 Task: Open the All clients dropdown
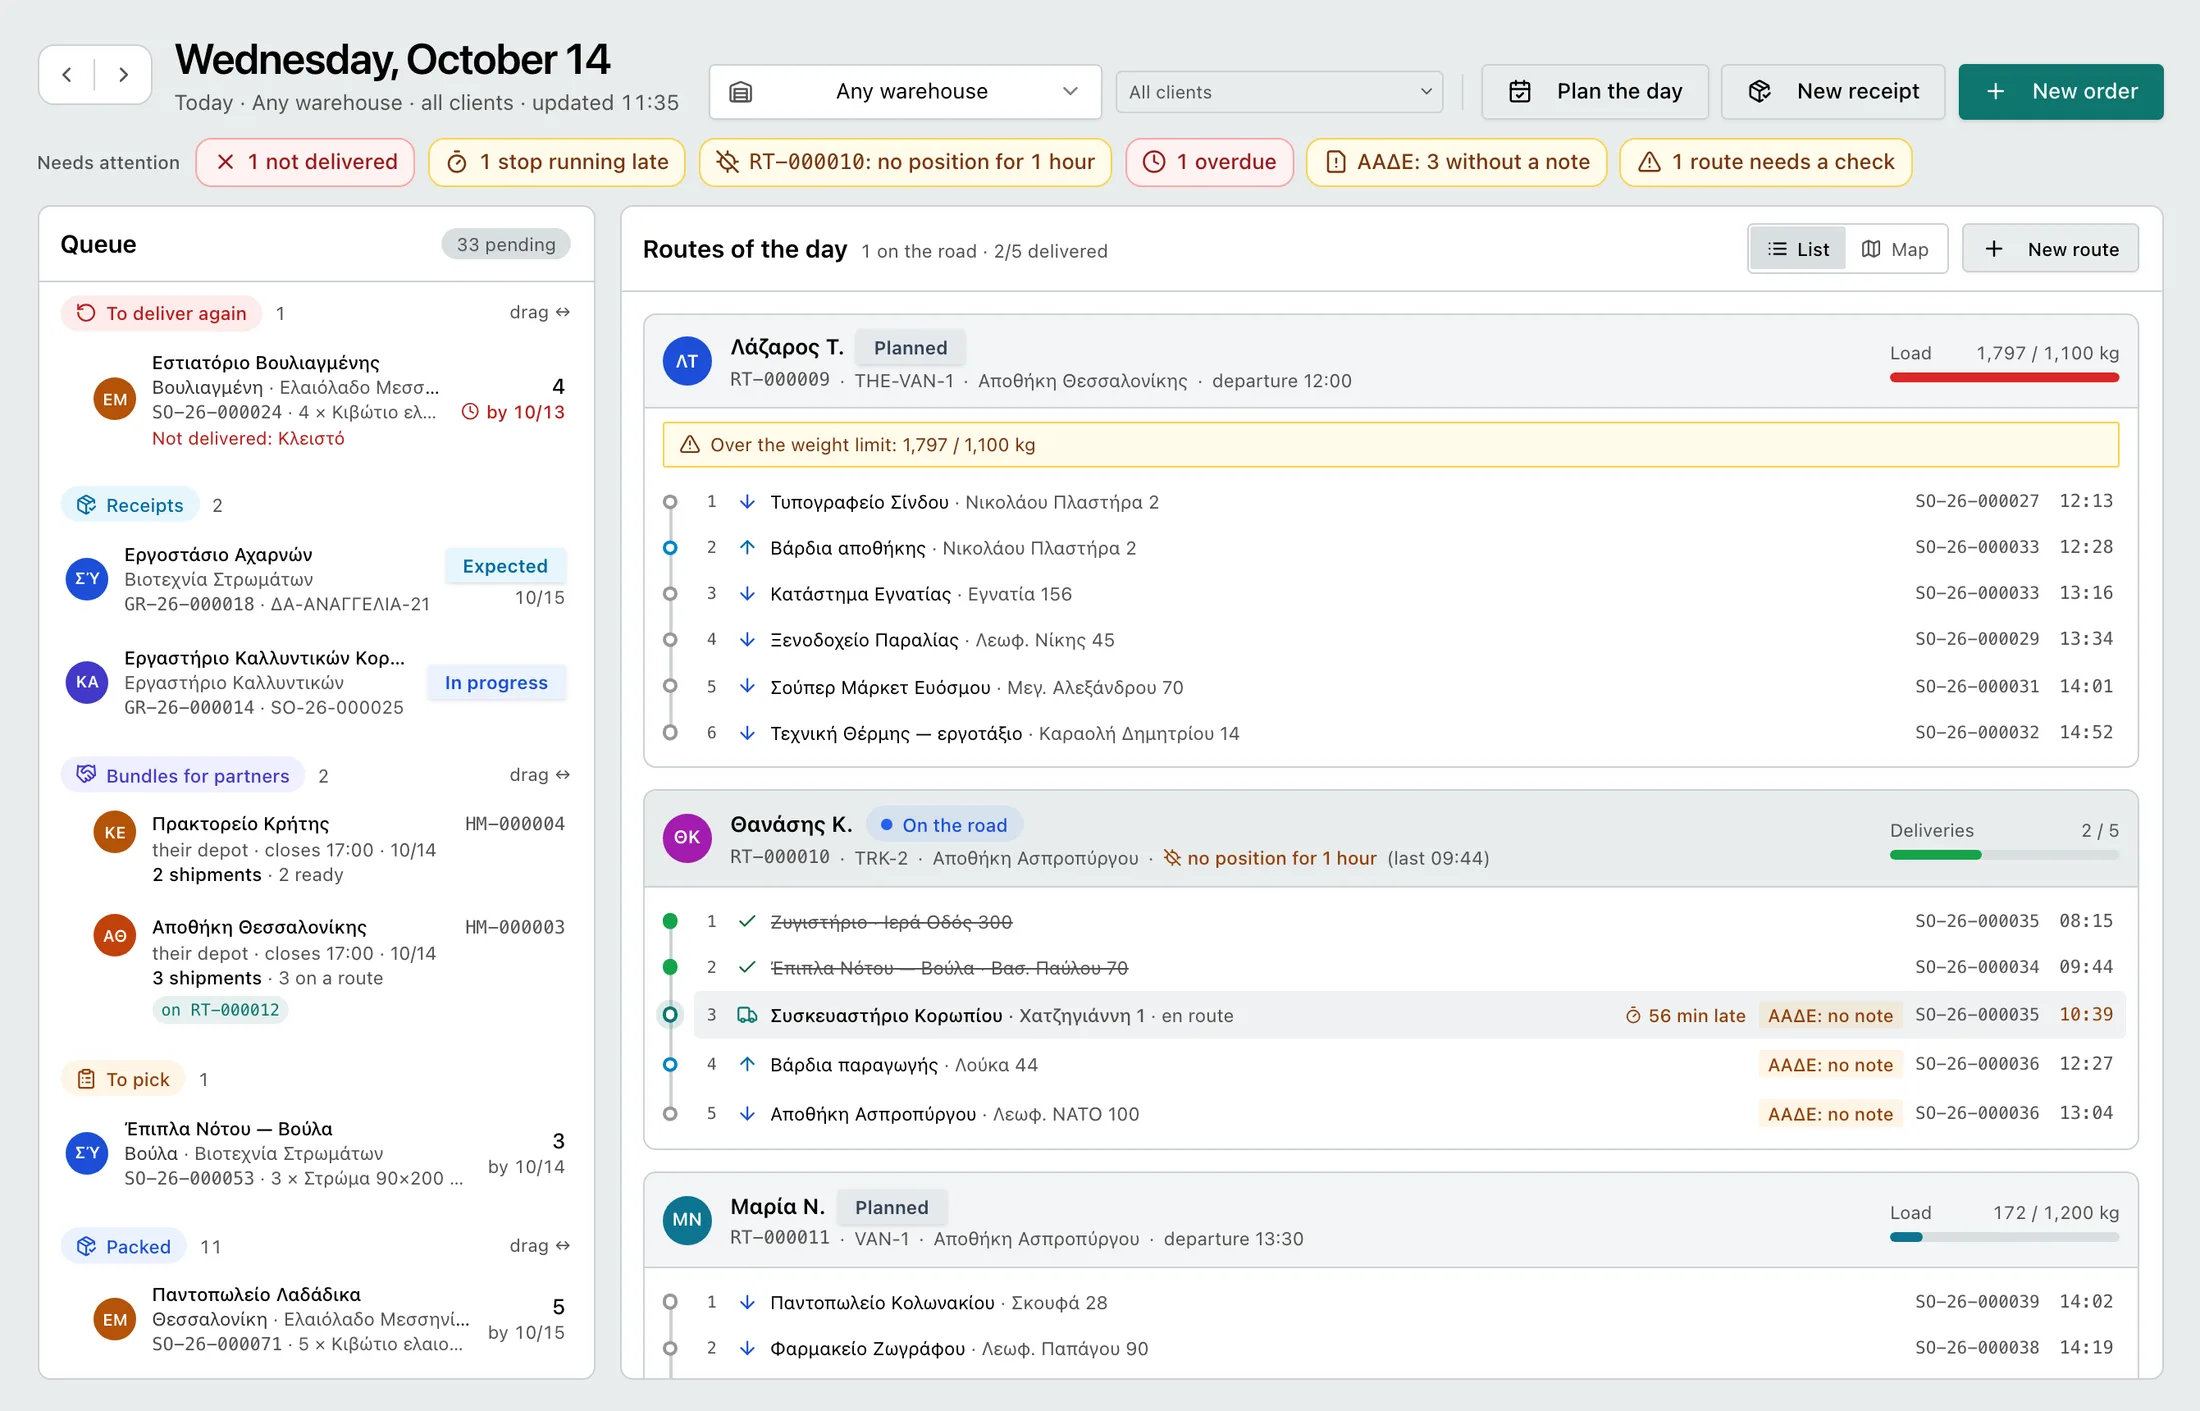(1280, 92)
